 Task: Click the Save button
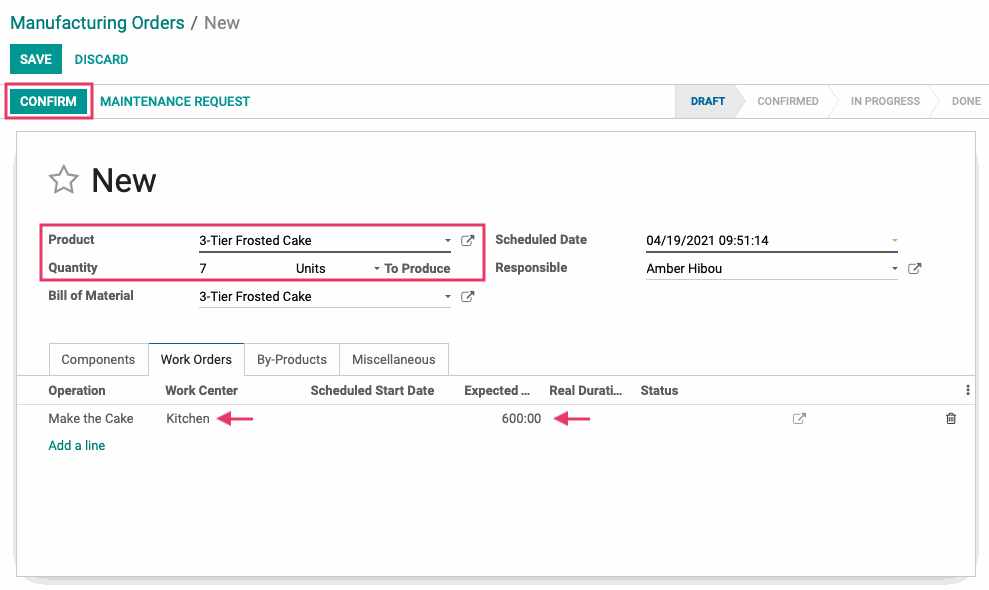[36, 59]
